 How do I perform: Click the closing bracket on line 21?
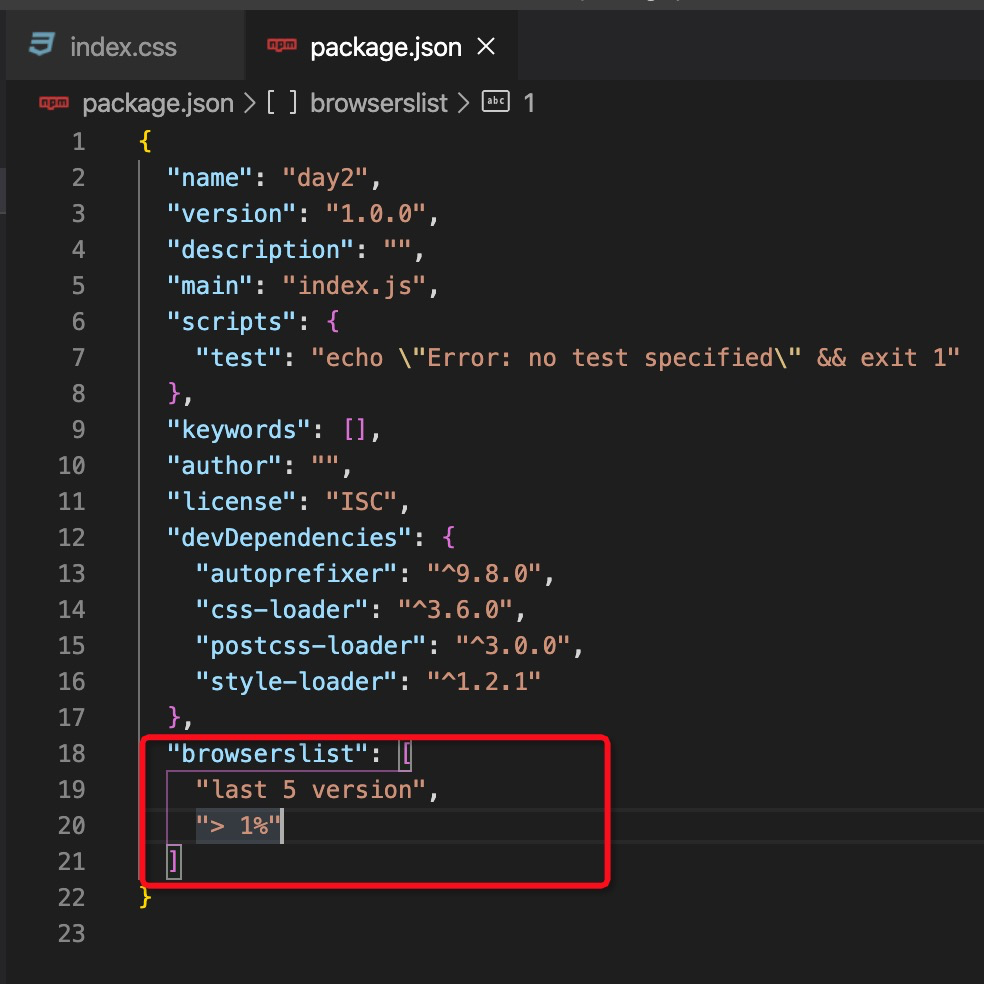pyautogui.click(x=174, y=862)
